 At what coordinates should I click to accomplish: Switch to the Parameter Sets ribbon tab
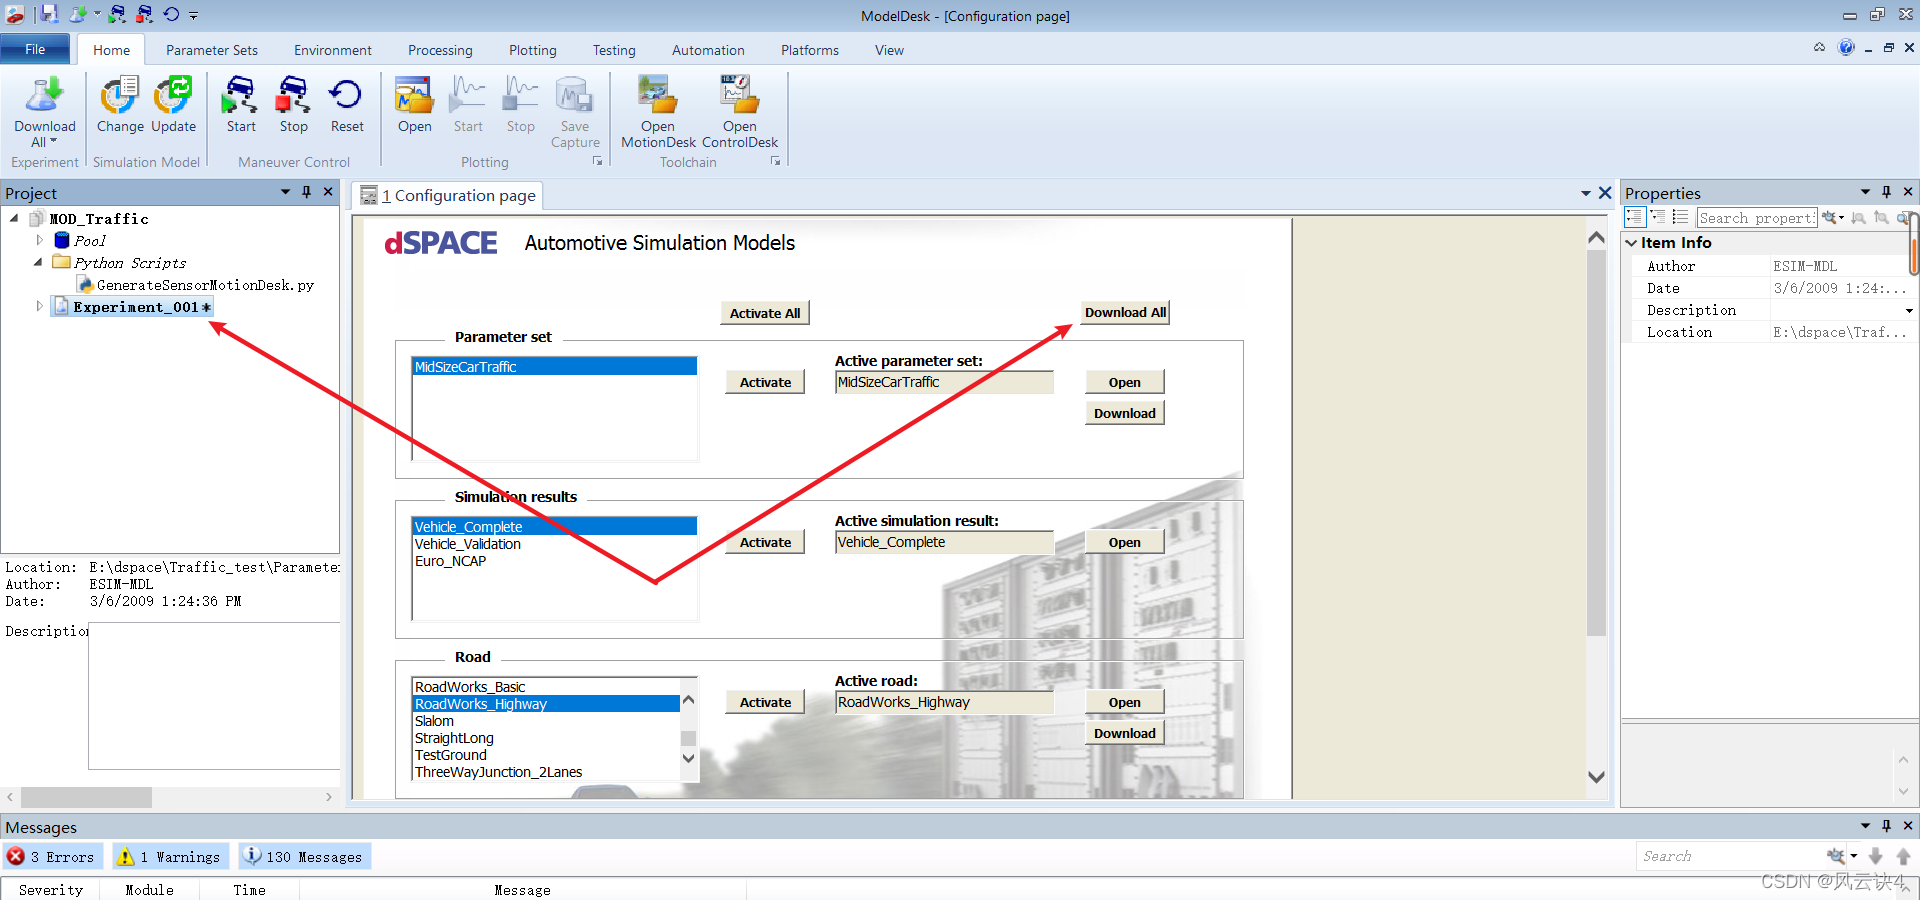click(212, 50)
